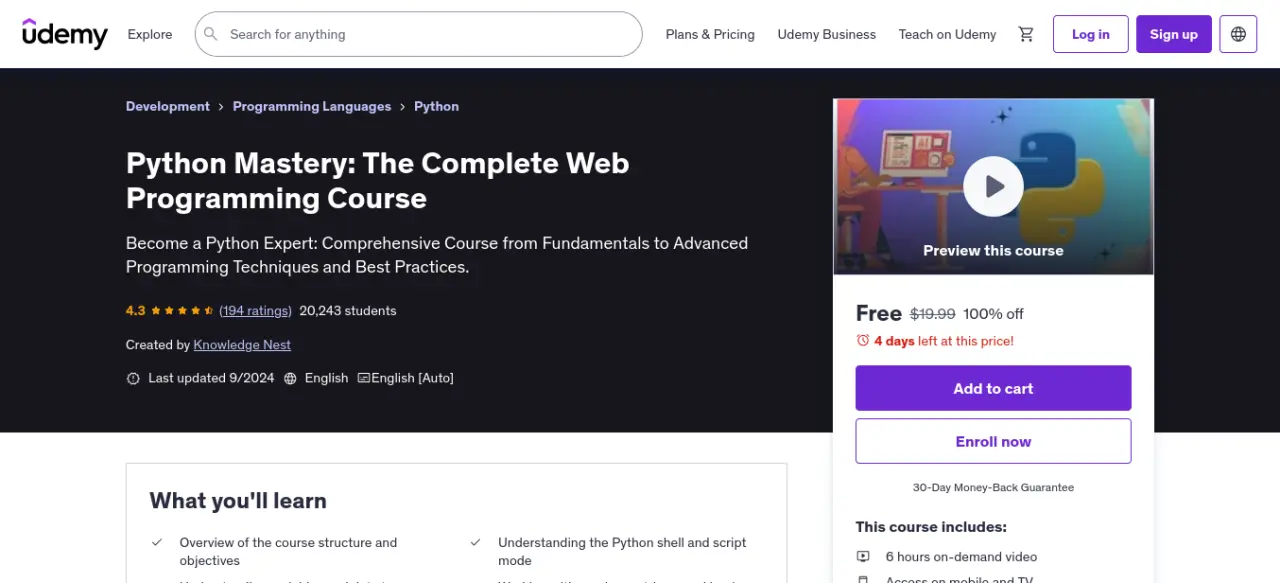Click the closed captions icon
The width and height of the screenshot is (1280, 583).
[x=364, y=378]
